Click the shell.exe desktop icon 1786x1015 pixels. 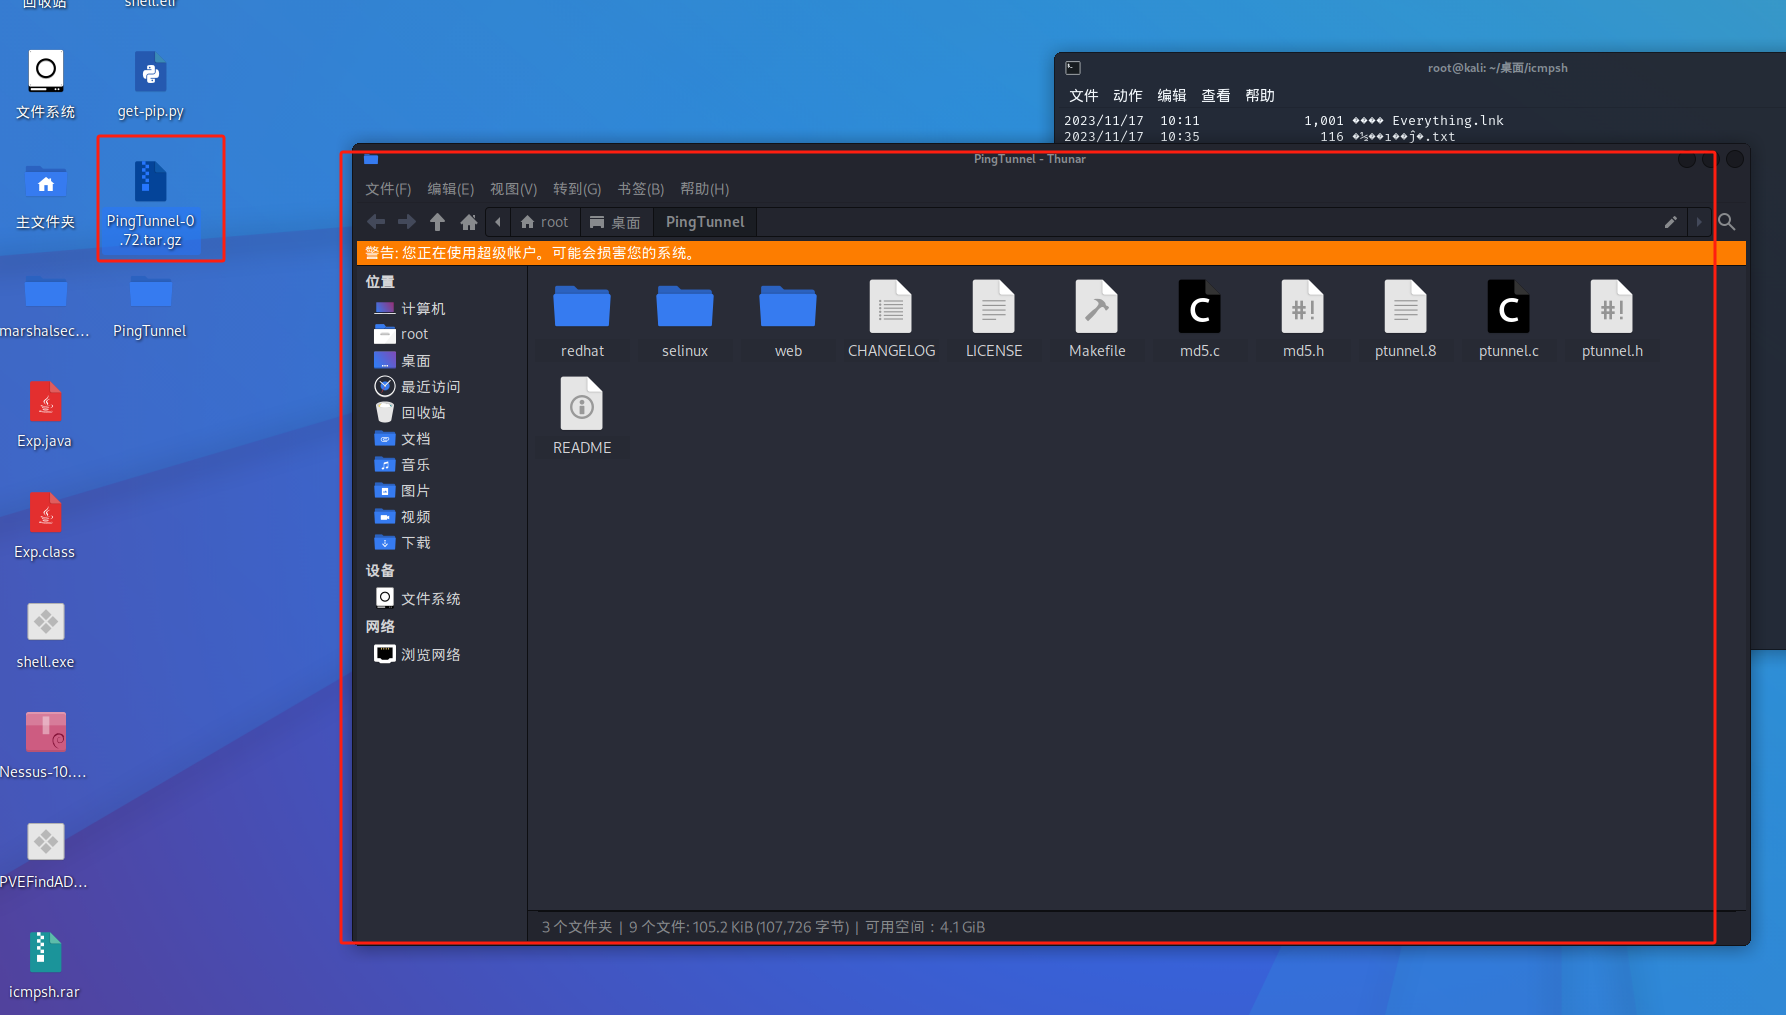point(45,636)
